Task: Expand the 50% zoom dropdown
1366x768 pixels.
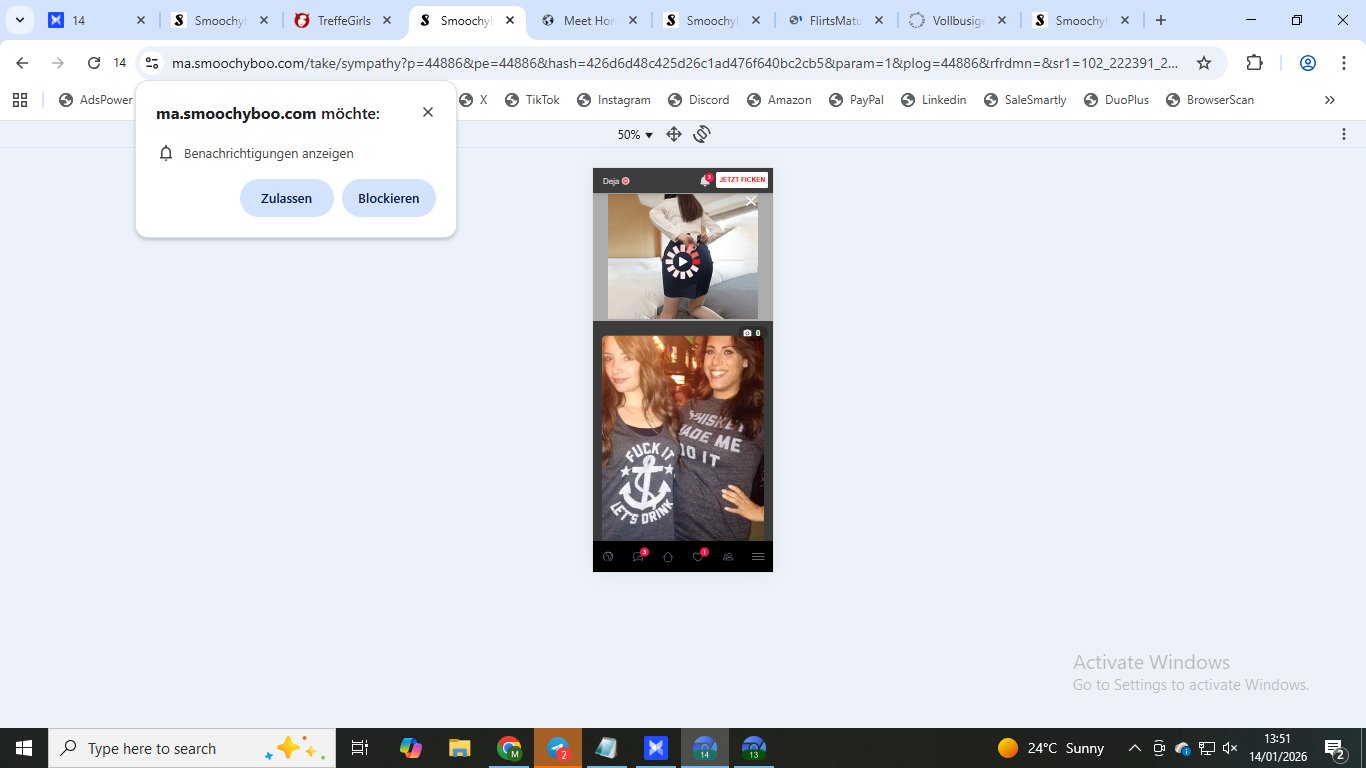Action: [x=635, y=135]
